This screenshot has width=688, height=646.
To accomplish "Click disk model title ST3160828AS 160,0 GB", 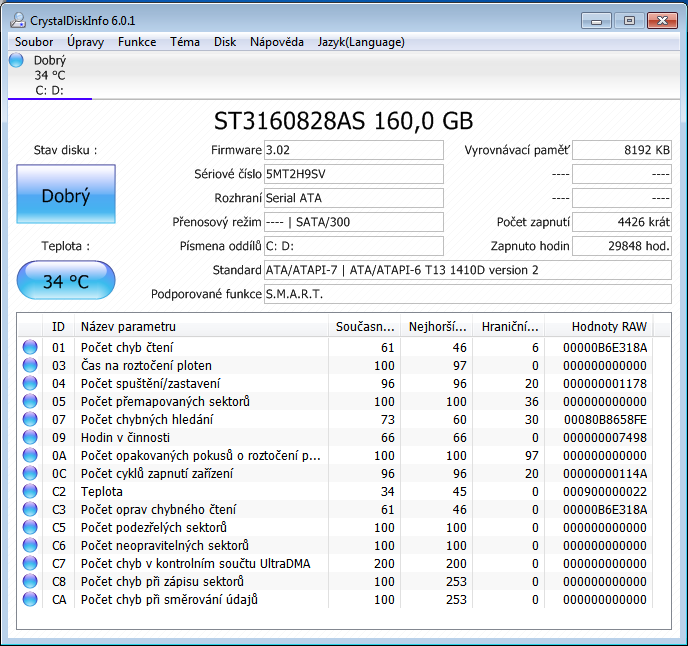I will 344,121.
